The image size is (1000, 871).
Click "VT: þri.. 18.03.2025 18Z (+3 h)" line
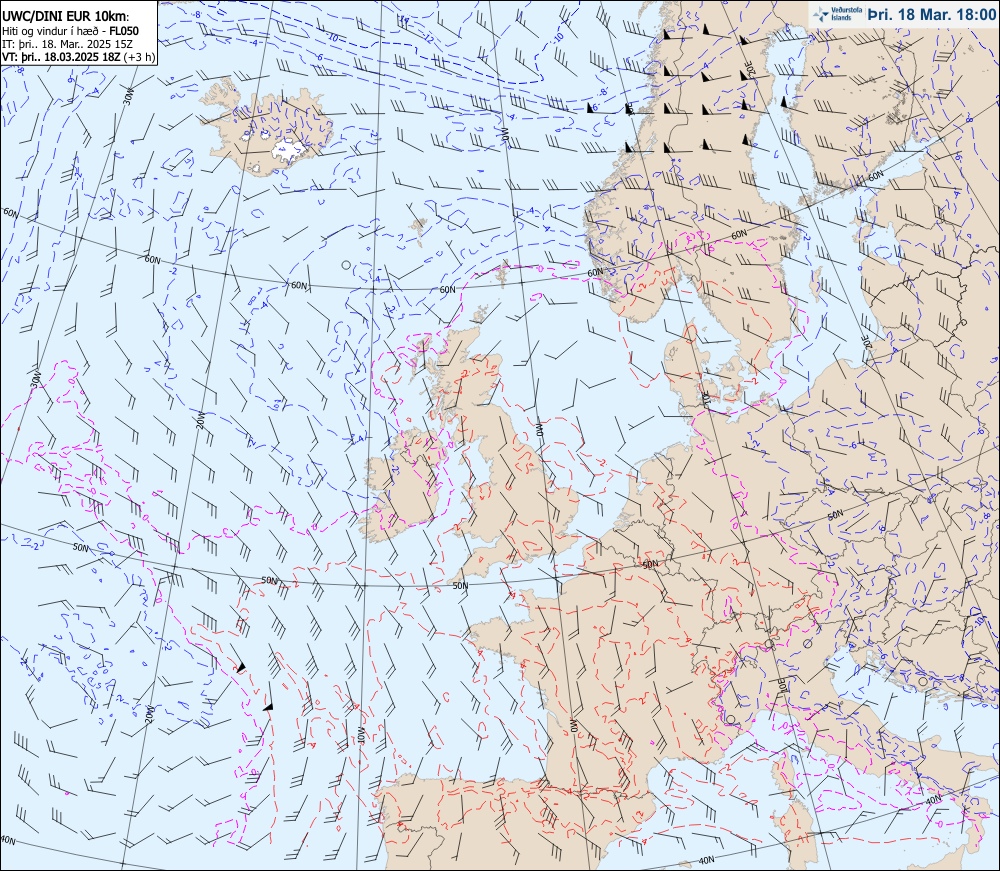click(x=78, y=57)
